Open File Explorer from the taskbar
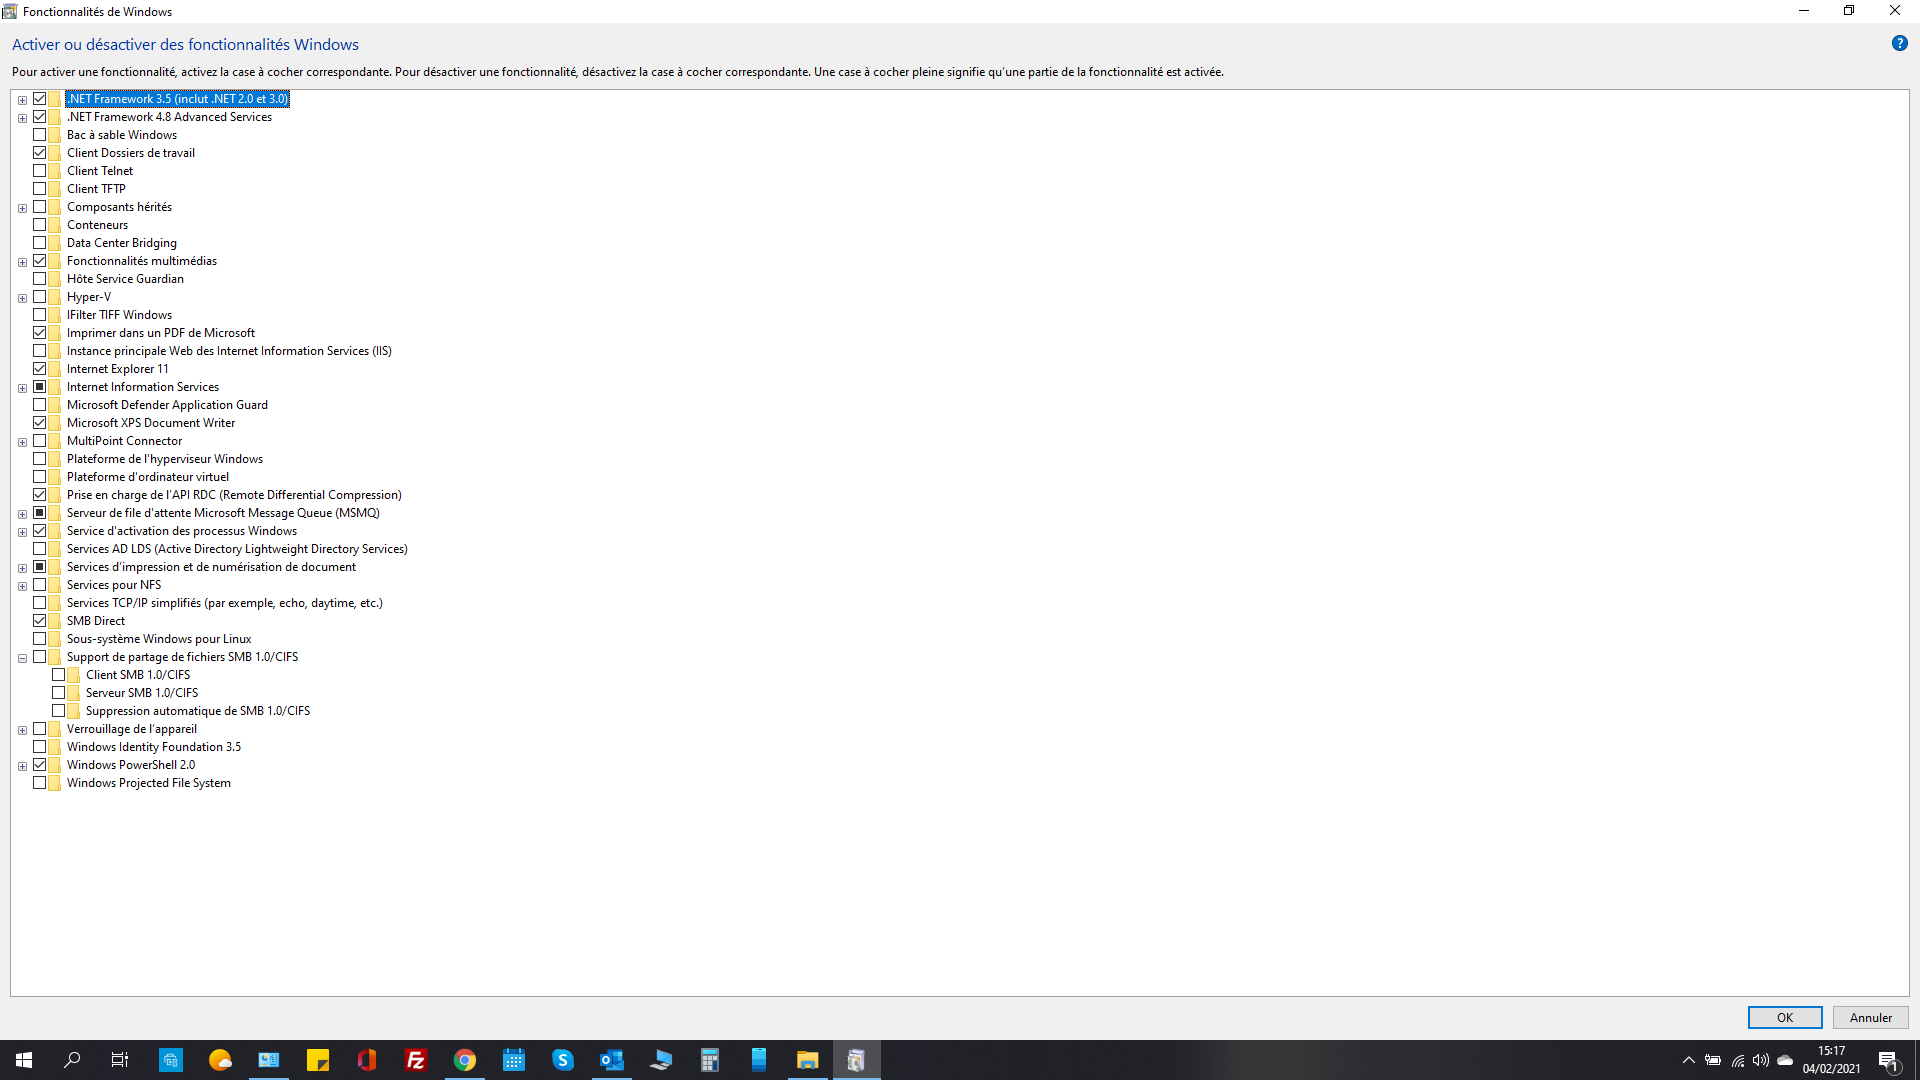This screenshot has width=1920, height=1080. 807,1060
